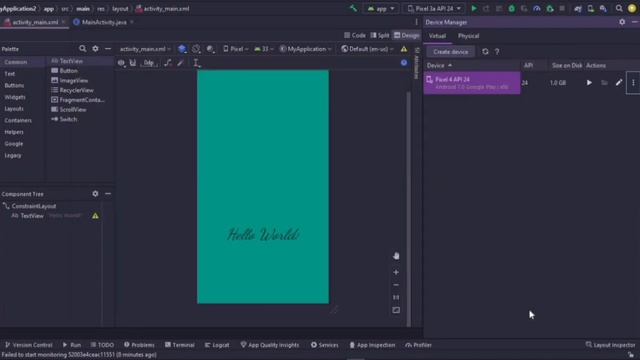Zoom in the design preview
Viewport: 640px width, 360px height.
click(396, 272)
